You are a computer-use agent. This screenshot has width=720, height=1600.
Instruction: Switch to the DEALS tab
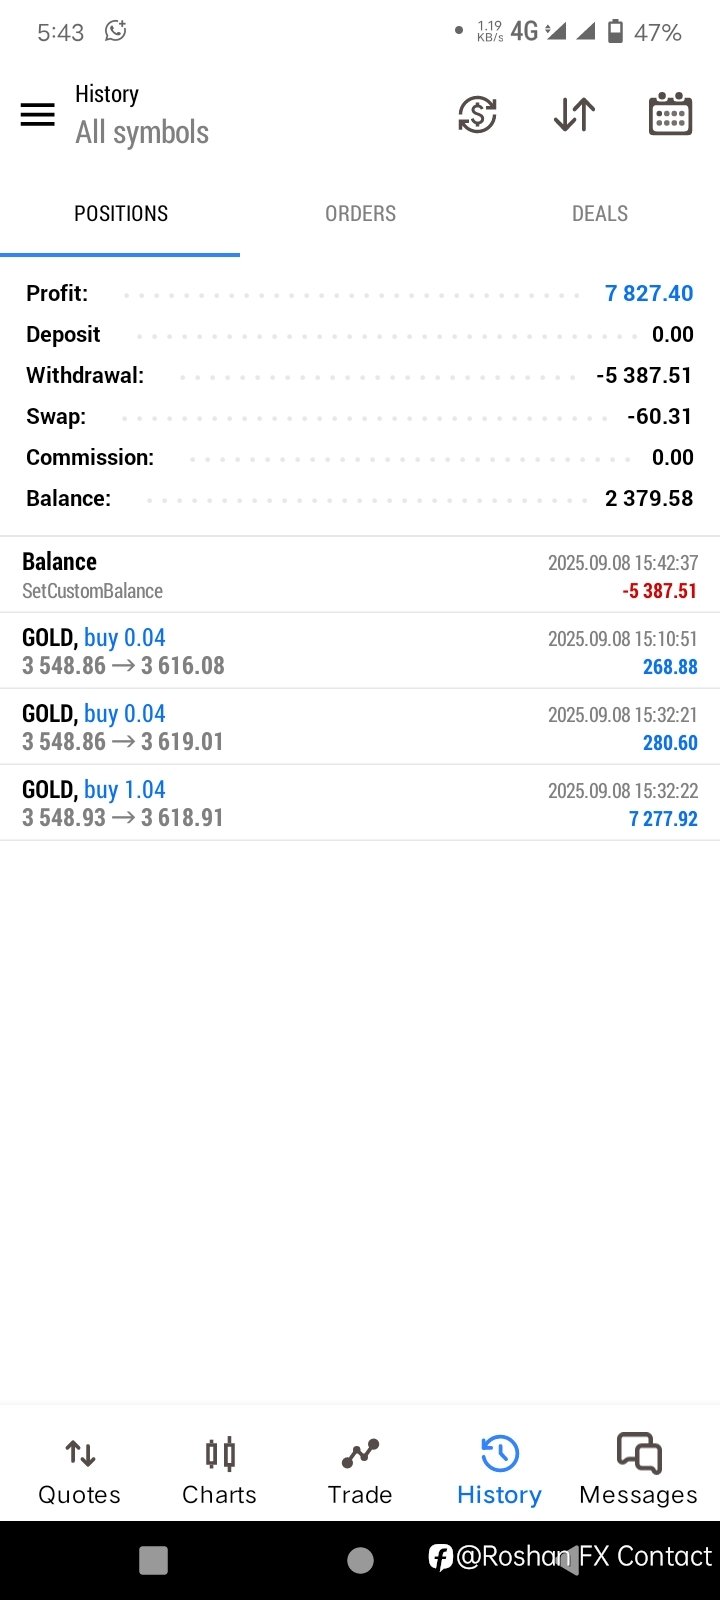tap(600, 213)
